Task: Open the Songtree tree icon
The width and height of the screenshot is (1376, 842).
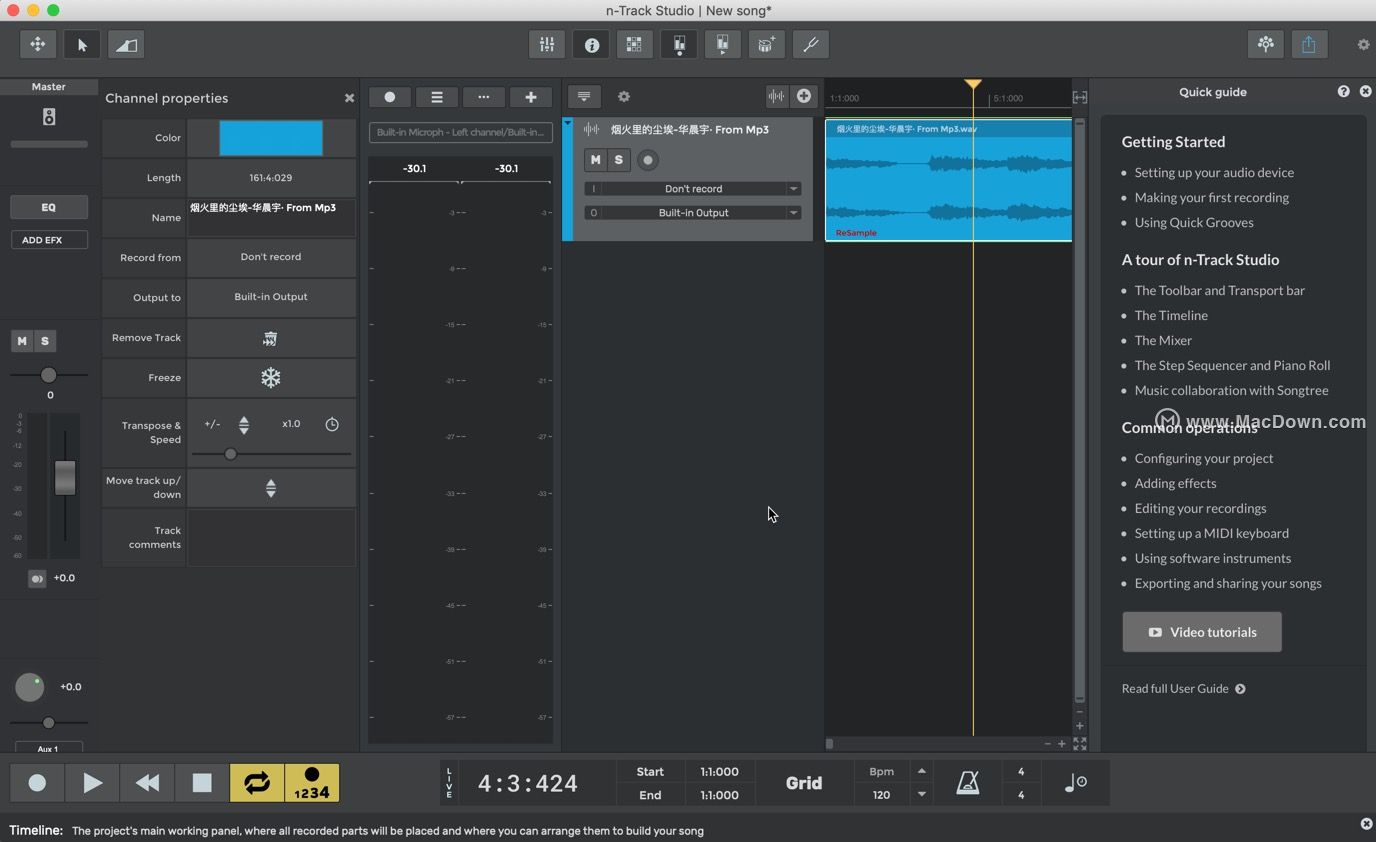Action: (1266, 44)
